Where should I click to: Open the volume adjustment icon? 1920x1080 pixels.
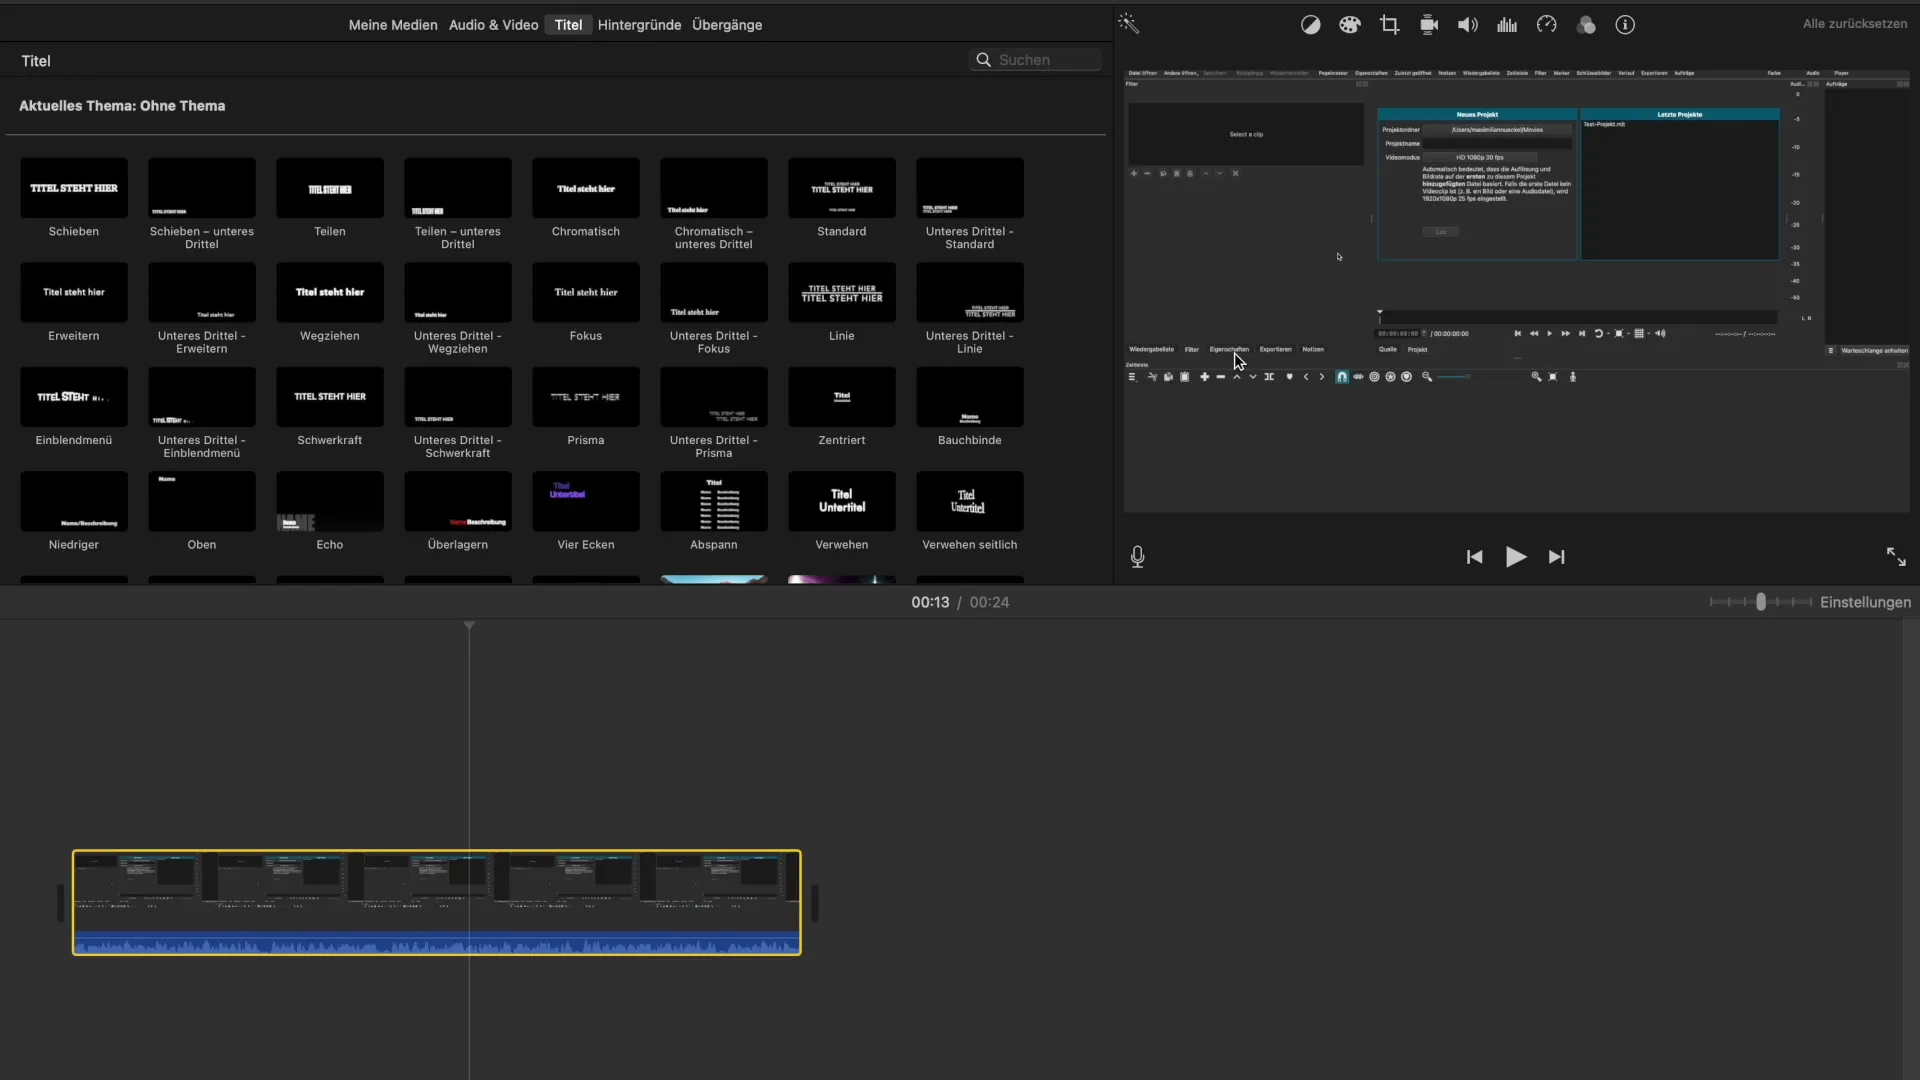click(x=1468, y=25)
